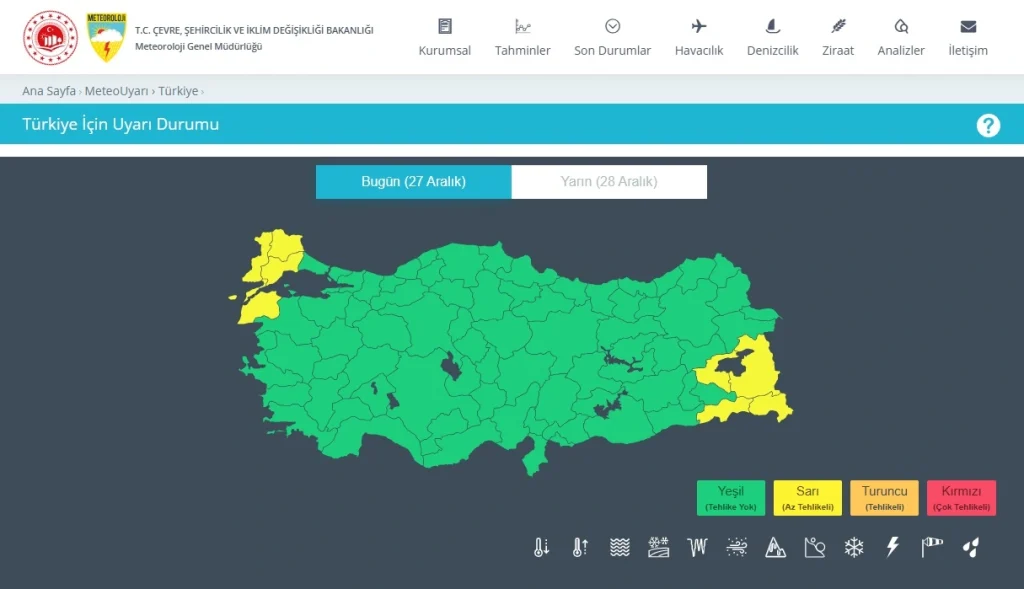This screenshot has width=1024, height=589.
Task: Filter by icicles icing icon
Action: click(x=697, y=547)
